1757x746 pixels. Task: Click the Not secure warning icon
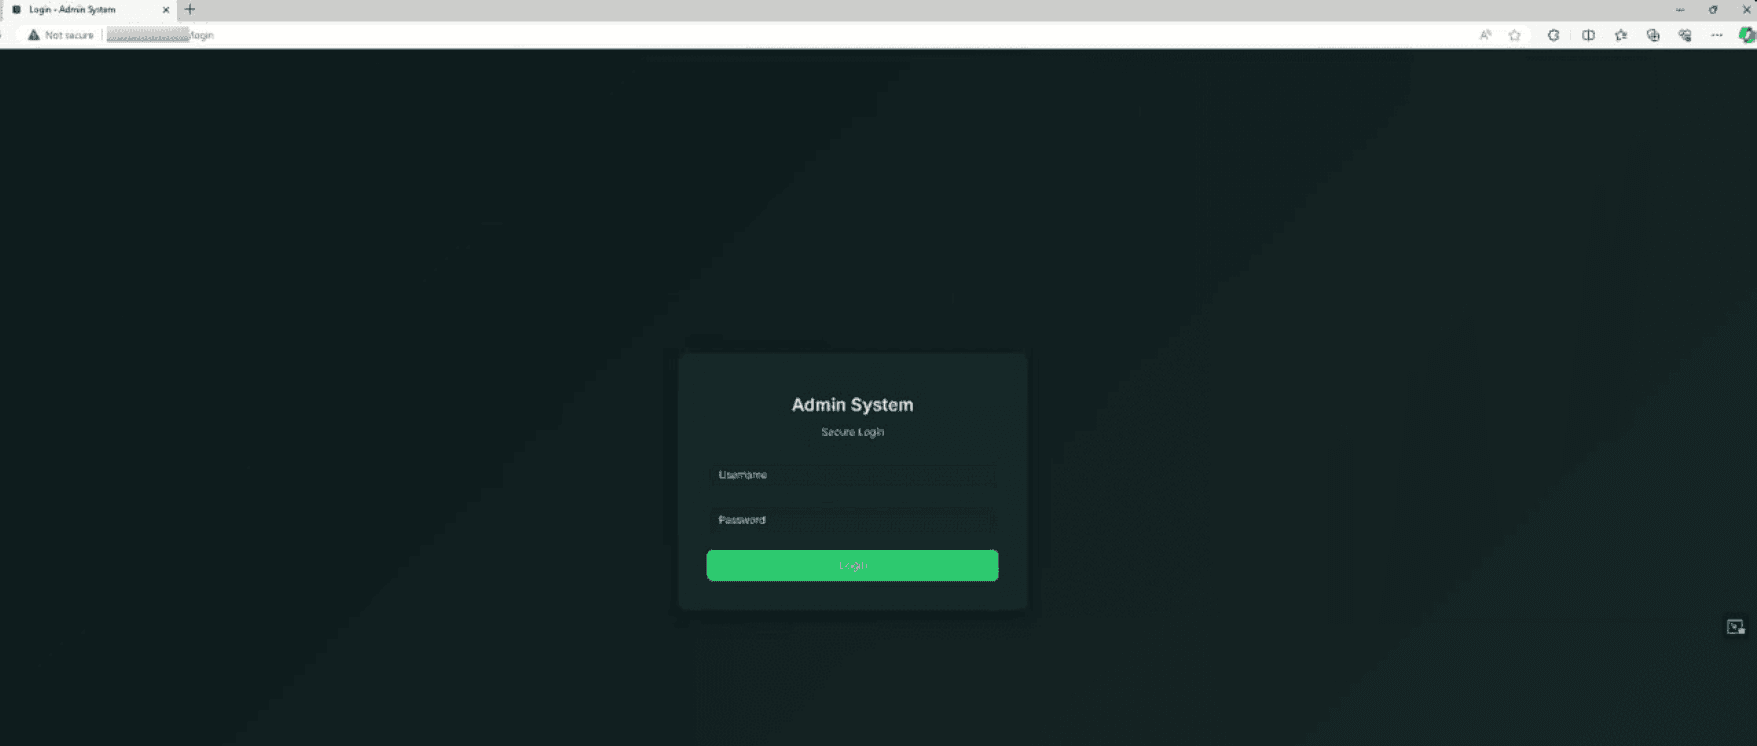click(34, 35)
